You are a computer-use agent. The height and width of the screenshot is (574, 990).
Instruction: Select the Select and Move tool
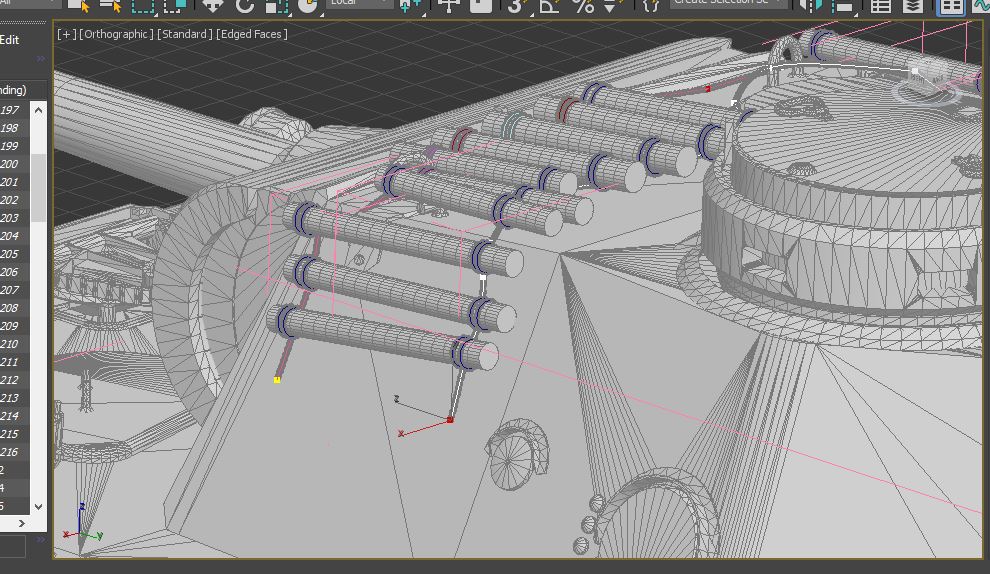(x=212, y=5)
